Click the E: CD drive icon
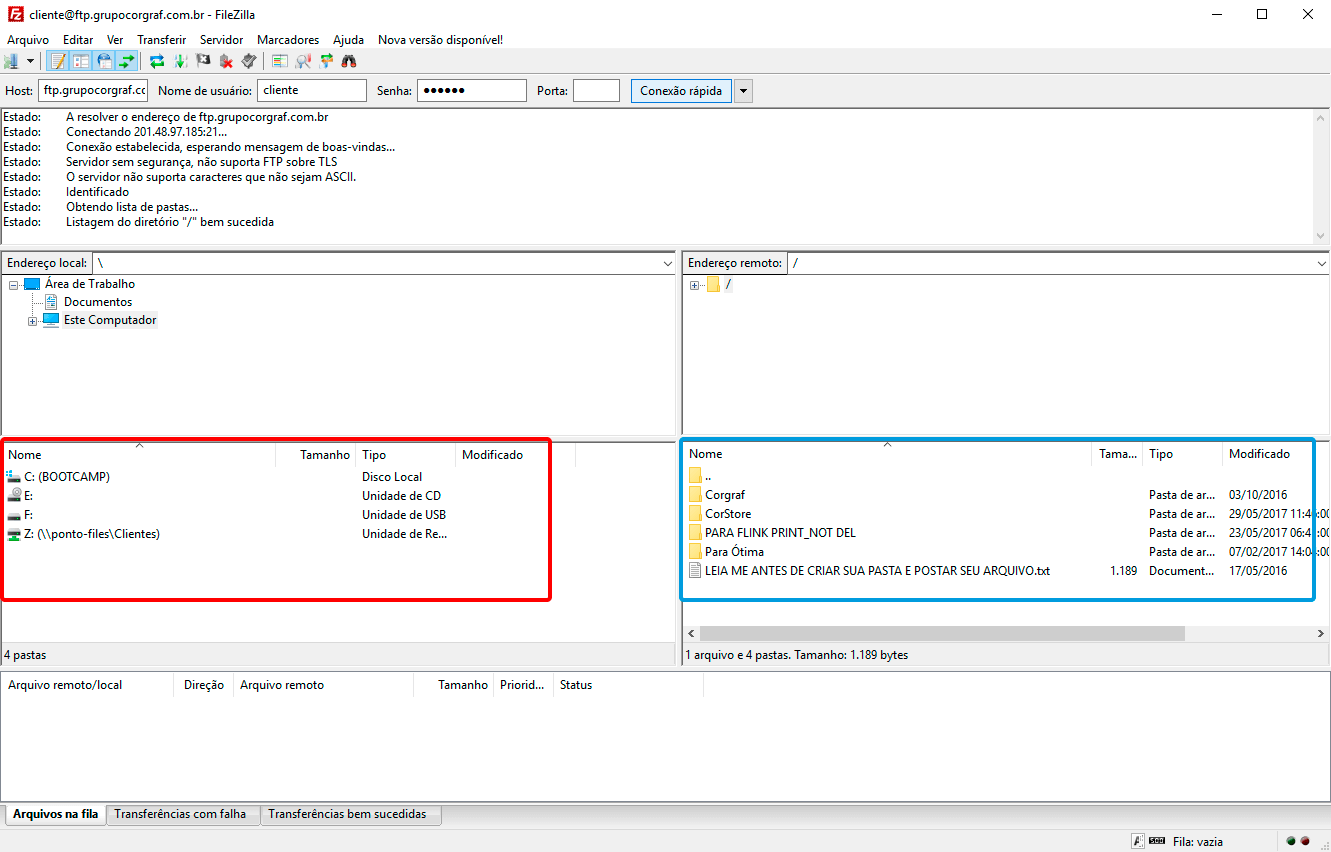The height and width of the screenshot is (852, 1331). click(14, 496)
